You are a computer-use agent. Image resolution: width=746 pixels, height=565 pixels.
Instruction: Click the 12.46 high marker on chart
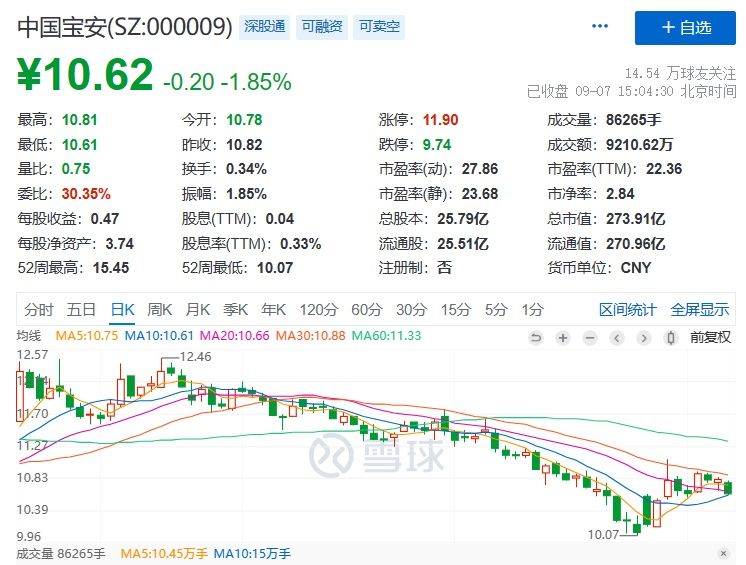196,357
